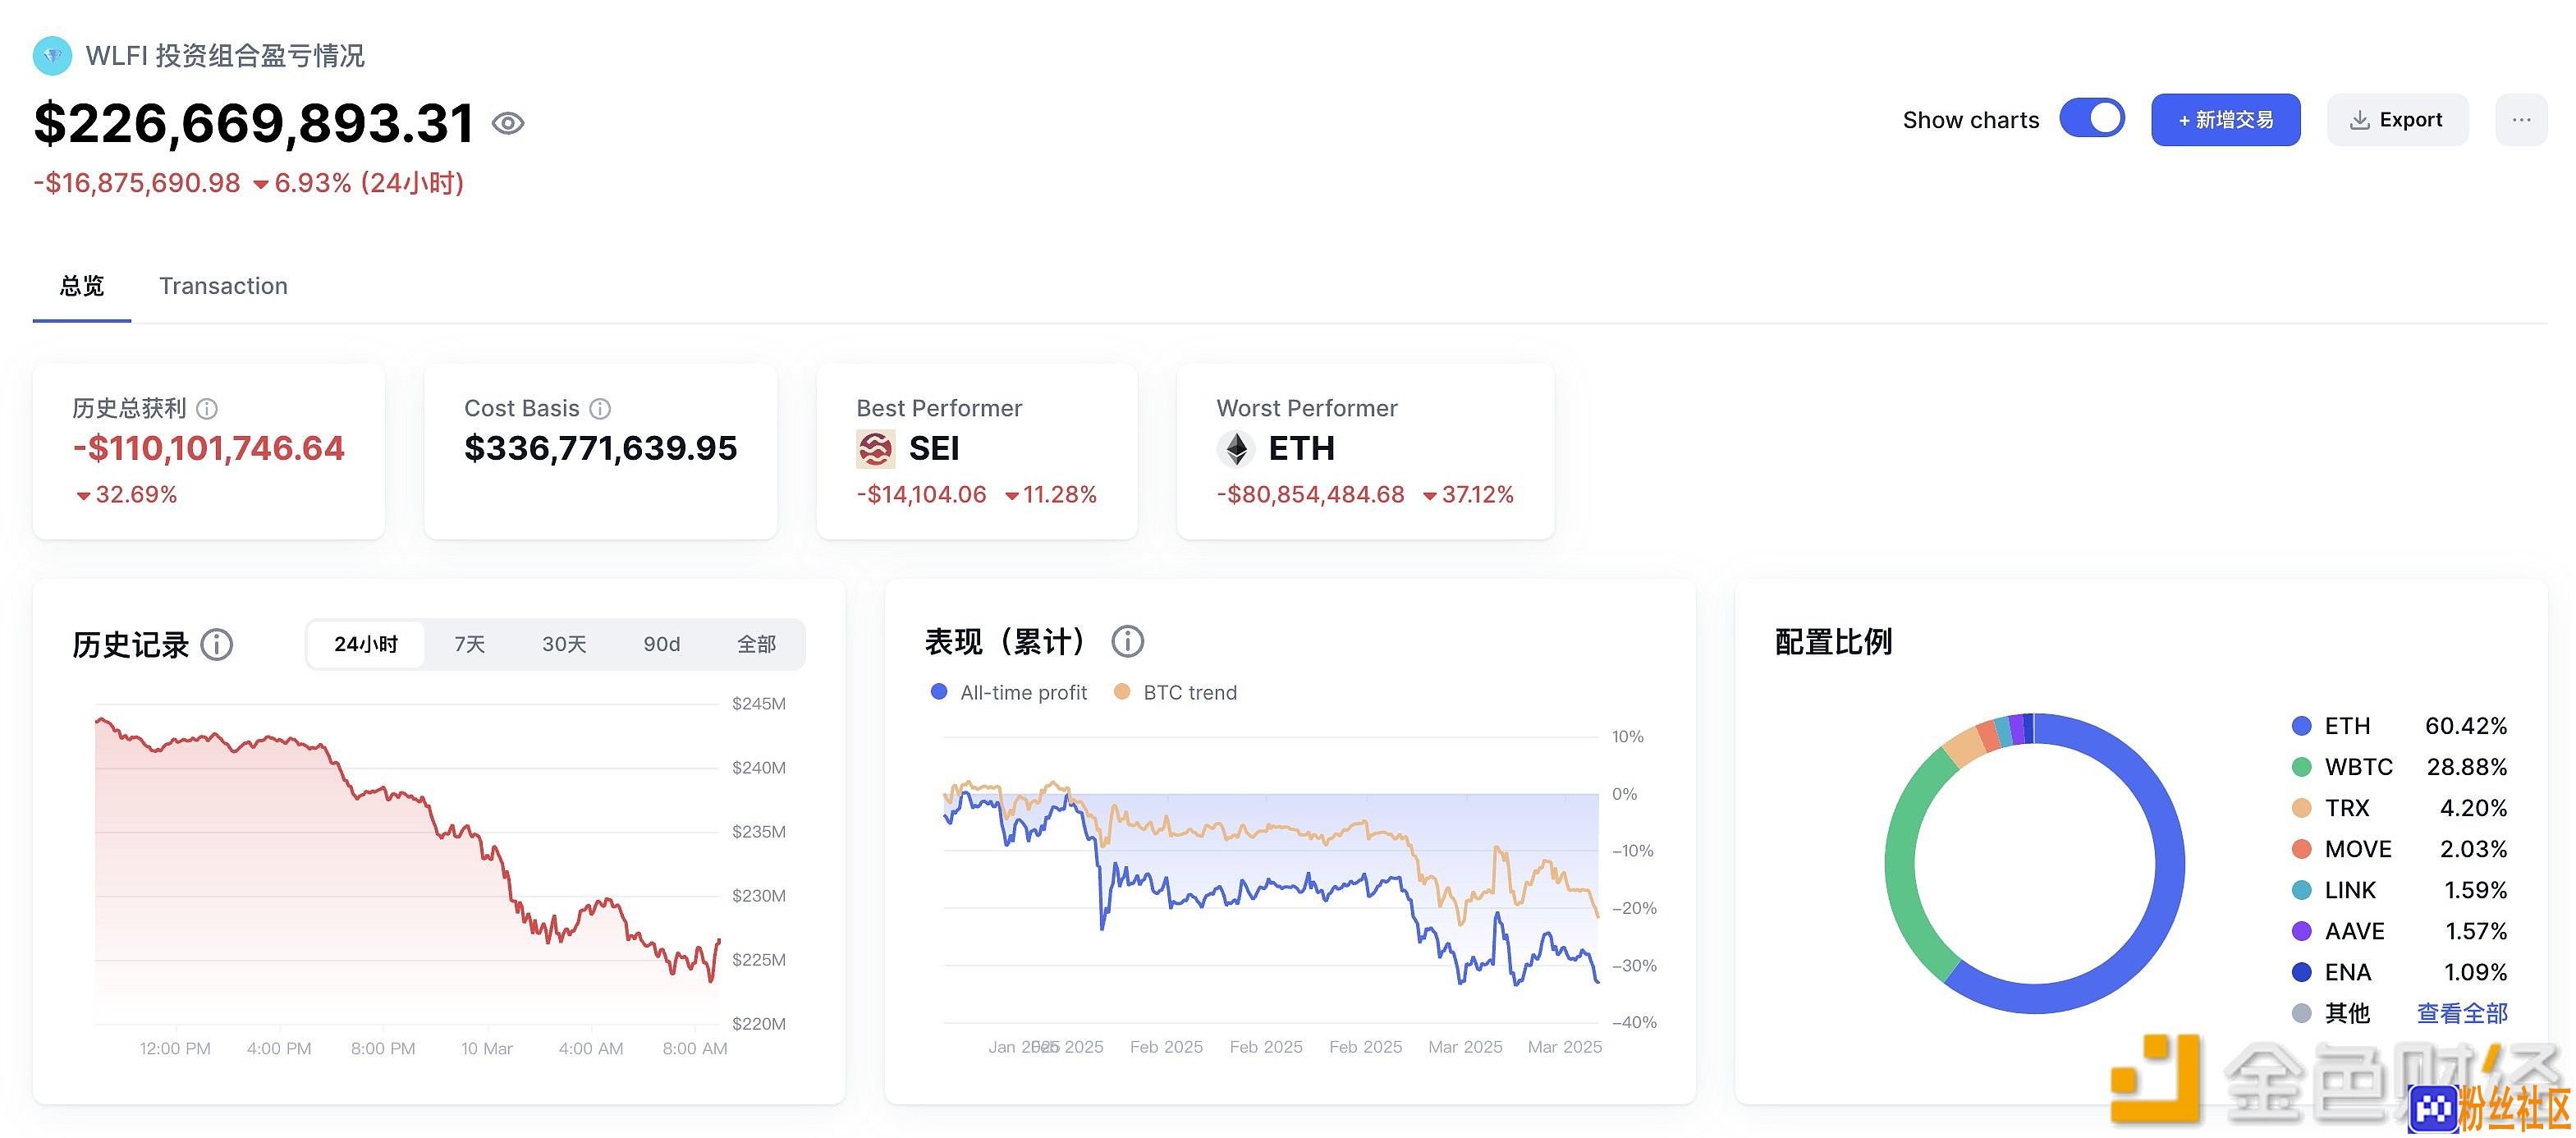Click info icon next to 历史总获利
Viewport: 2576px width, 1138px height.
[207, 409]
